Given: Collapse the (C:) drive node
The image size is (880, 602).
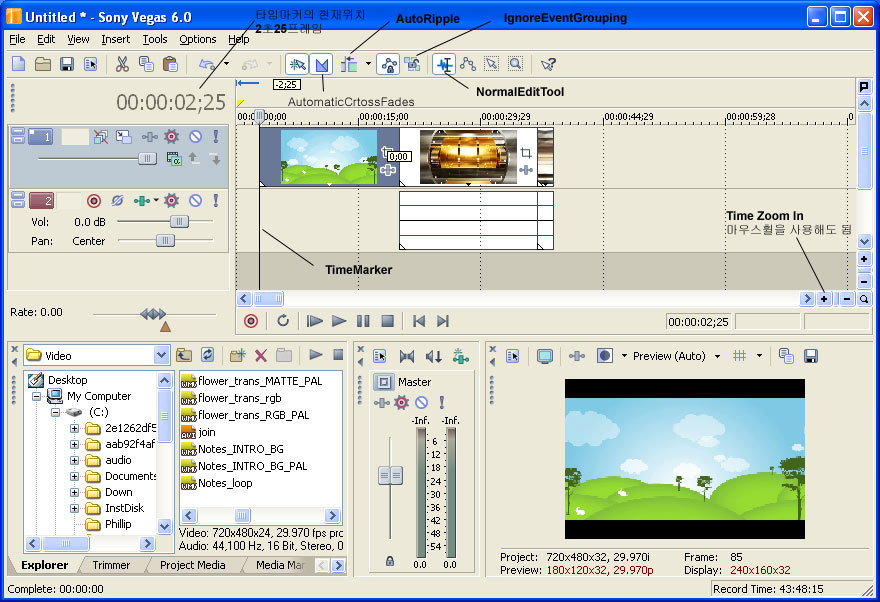Looking at the screenshot, I should point(55,412).
